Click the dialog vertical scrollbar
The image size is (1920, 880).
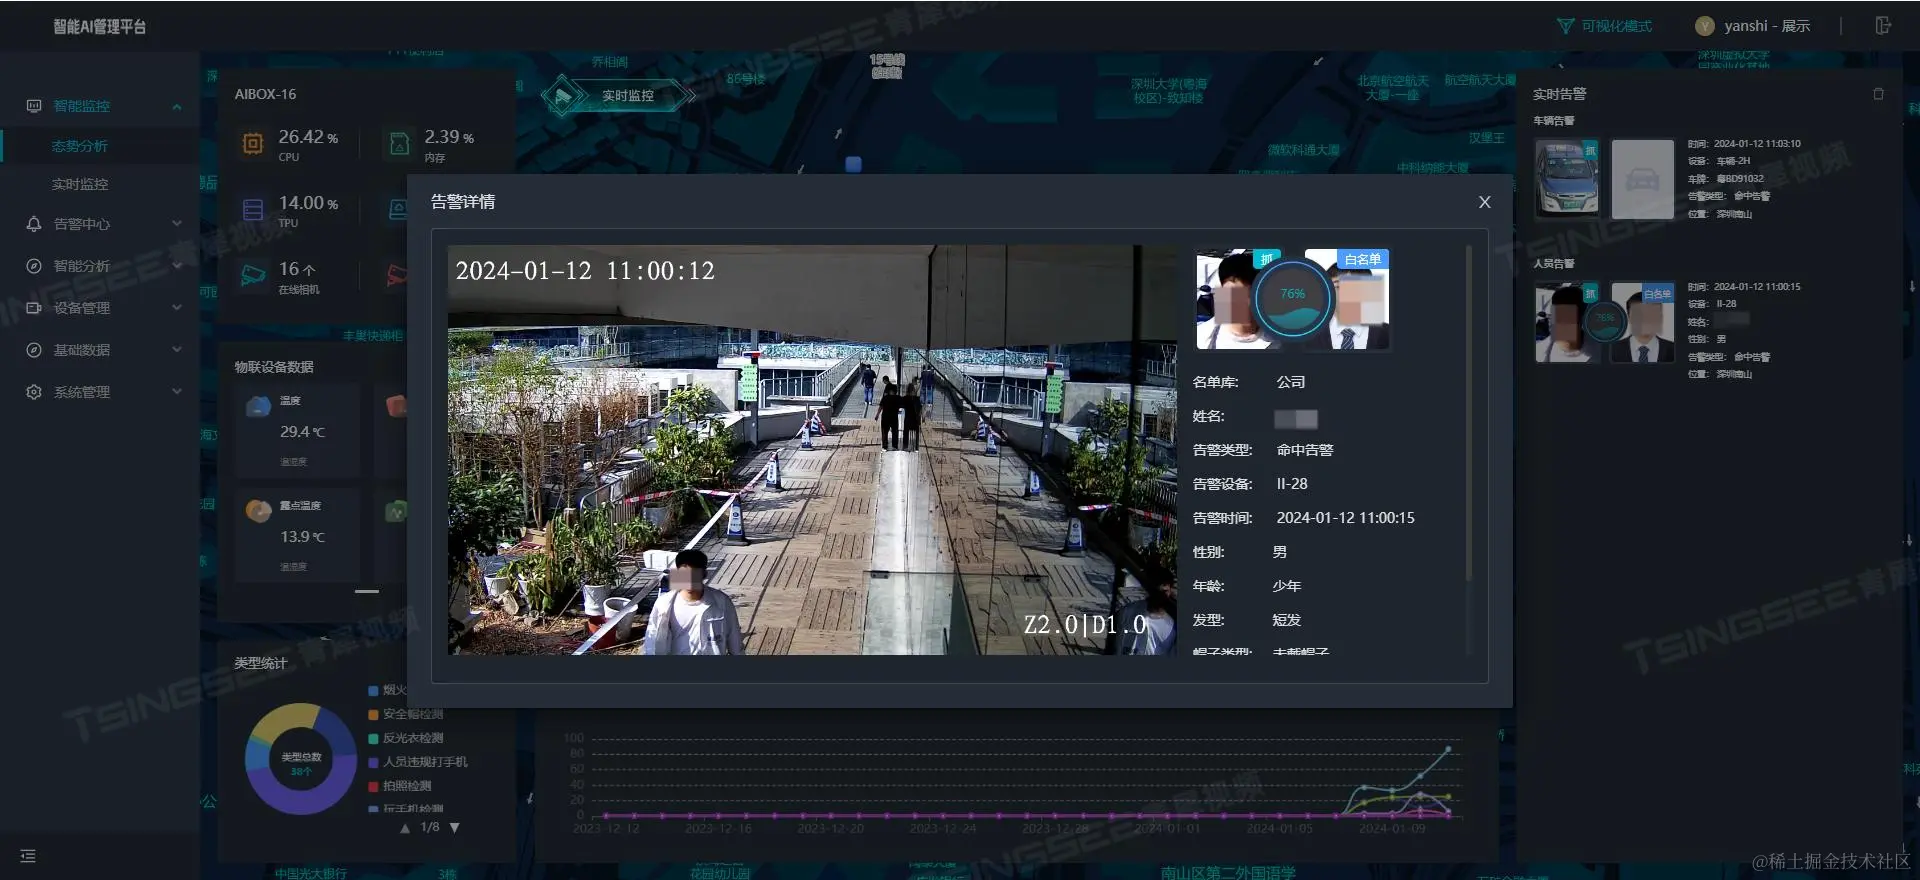click(x=1468, y=412)
